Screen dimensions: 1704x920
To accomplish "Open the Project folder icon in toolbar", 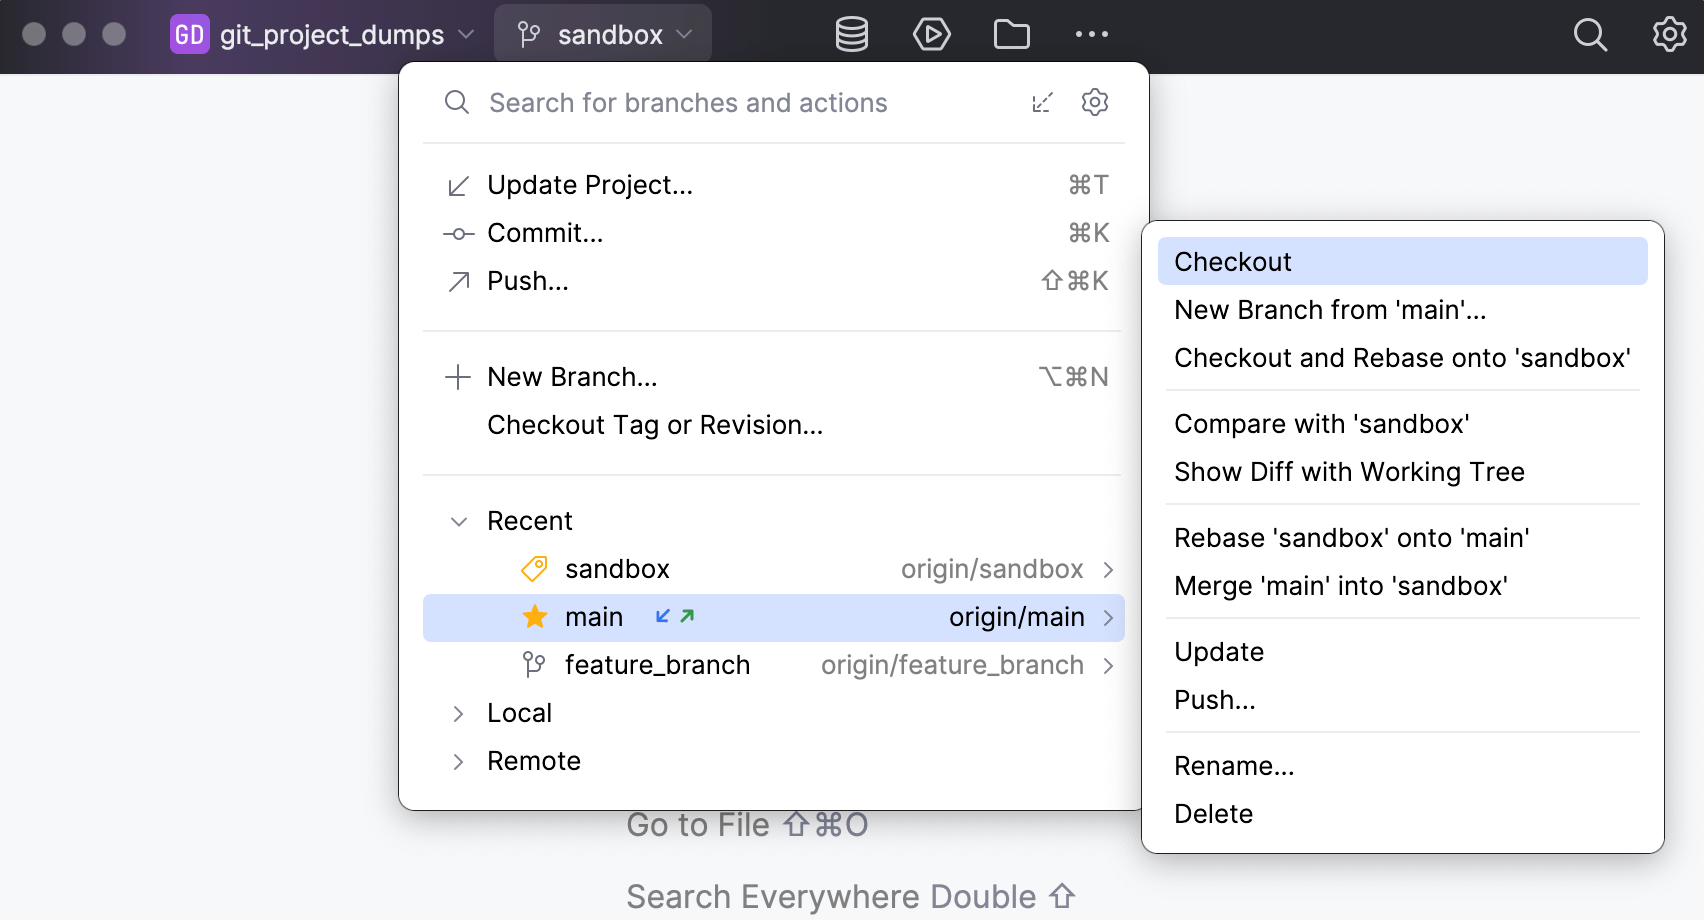I will (x=1011, y=34).
